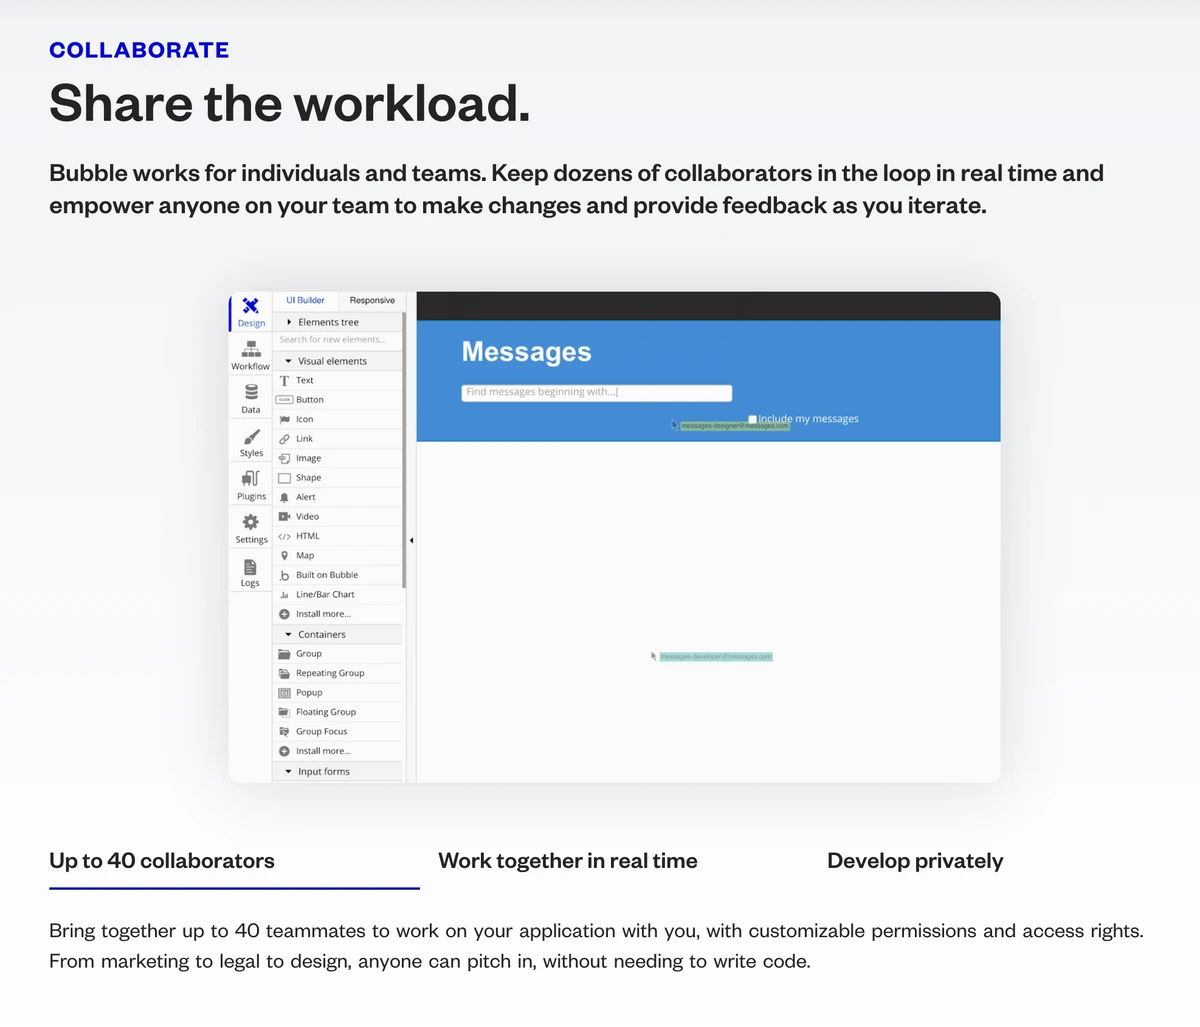Click the Repeating Group icon
This screenshot has height=1027, width=1200.
pyautogui.click(x=284, y=673)
